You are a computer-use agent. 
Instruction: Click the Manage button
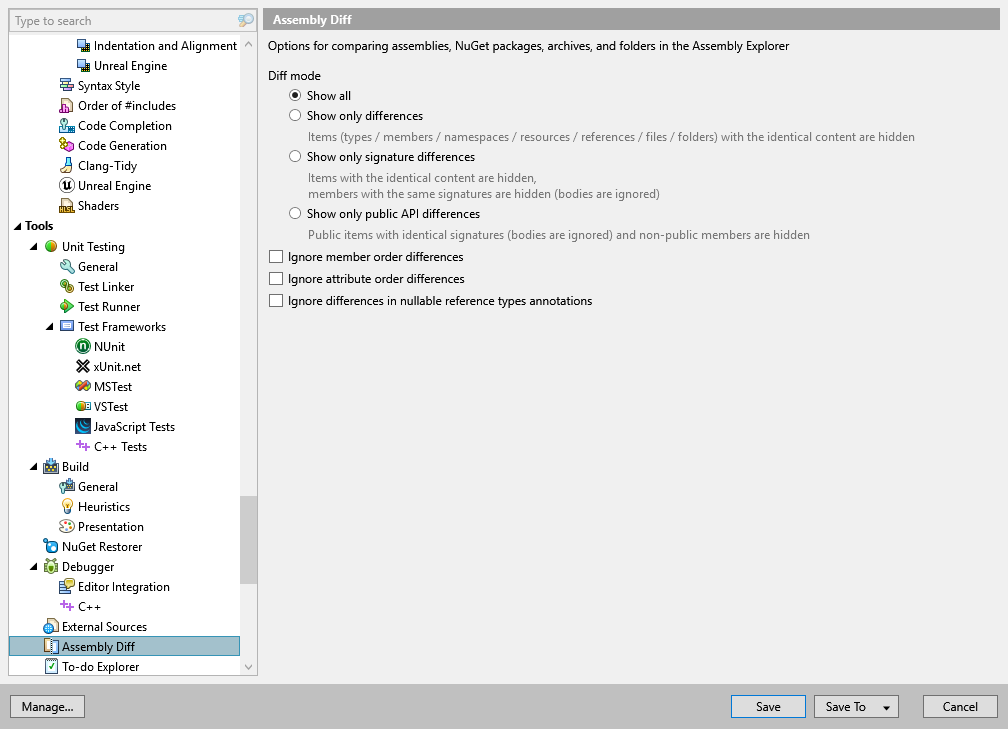click(46, 706)
